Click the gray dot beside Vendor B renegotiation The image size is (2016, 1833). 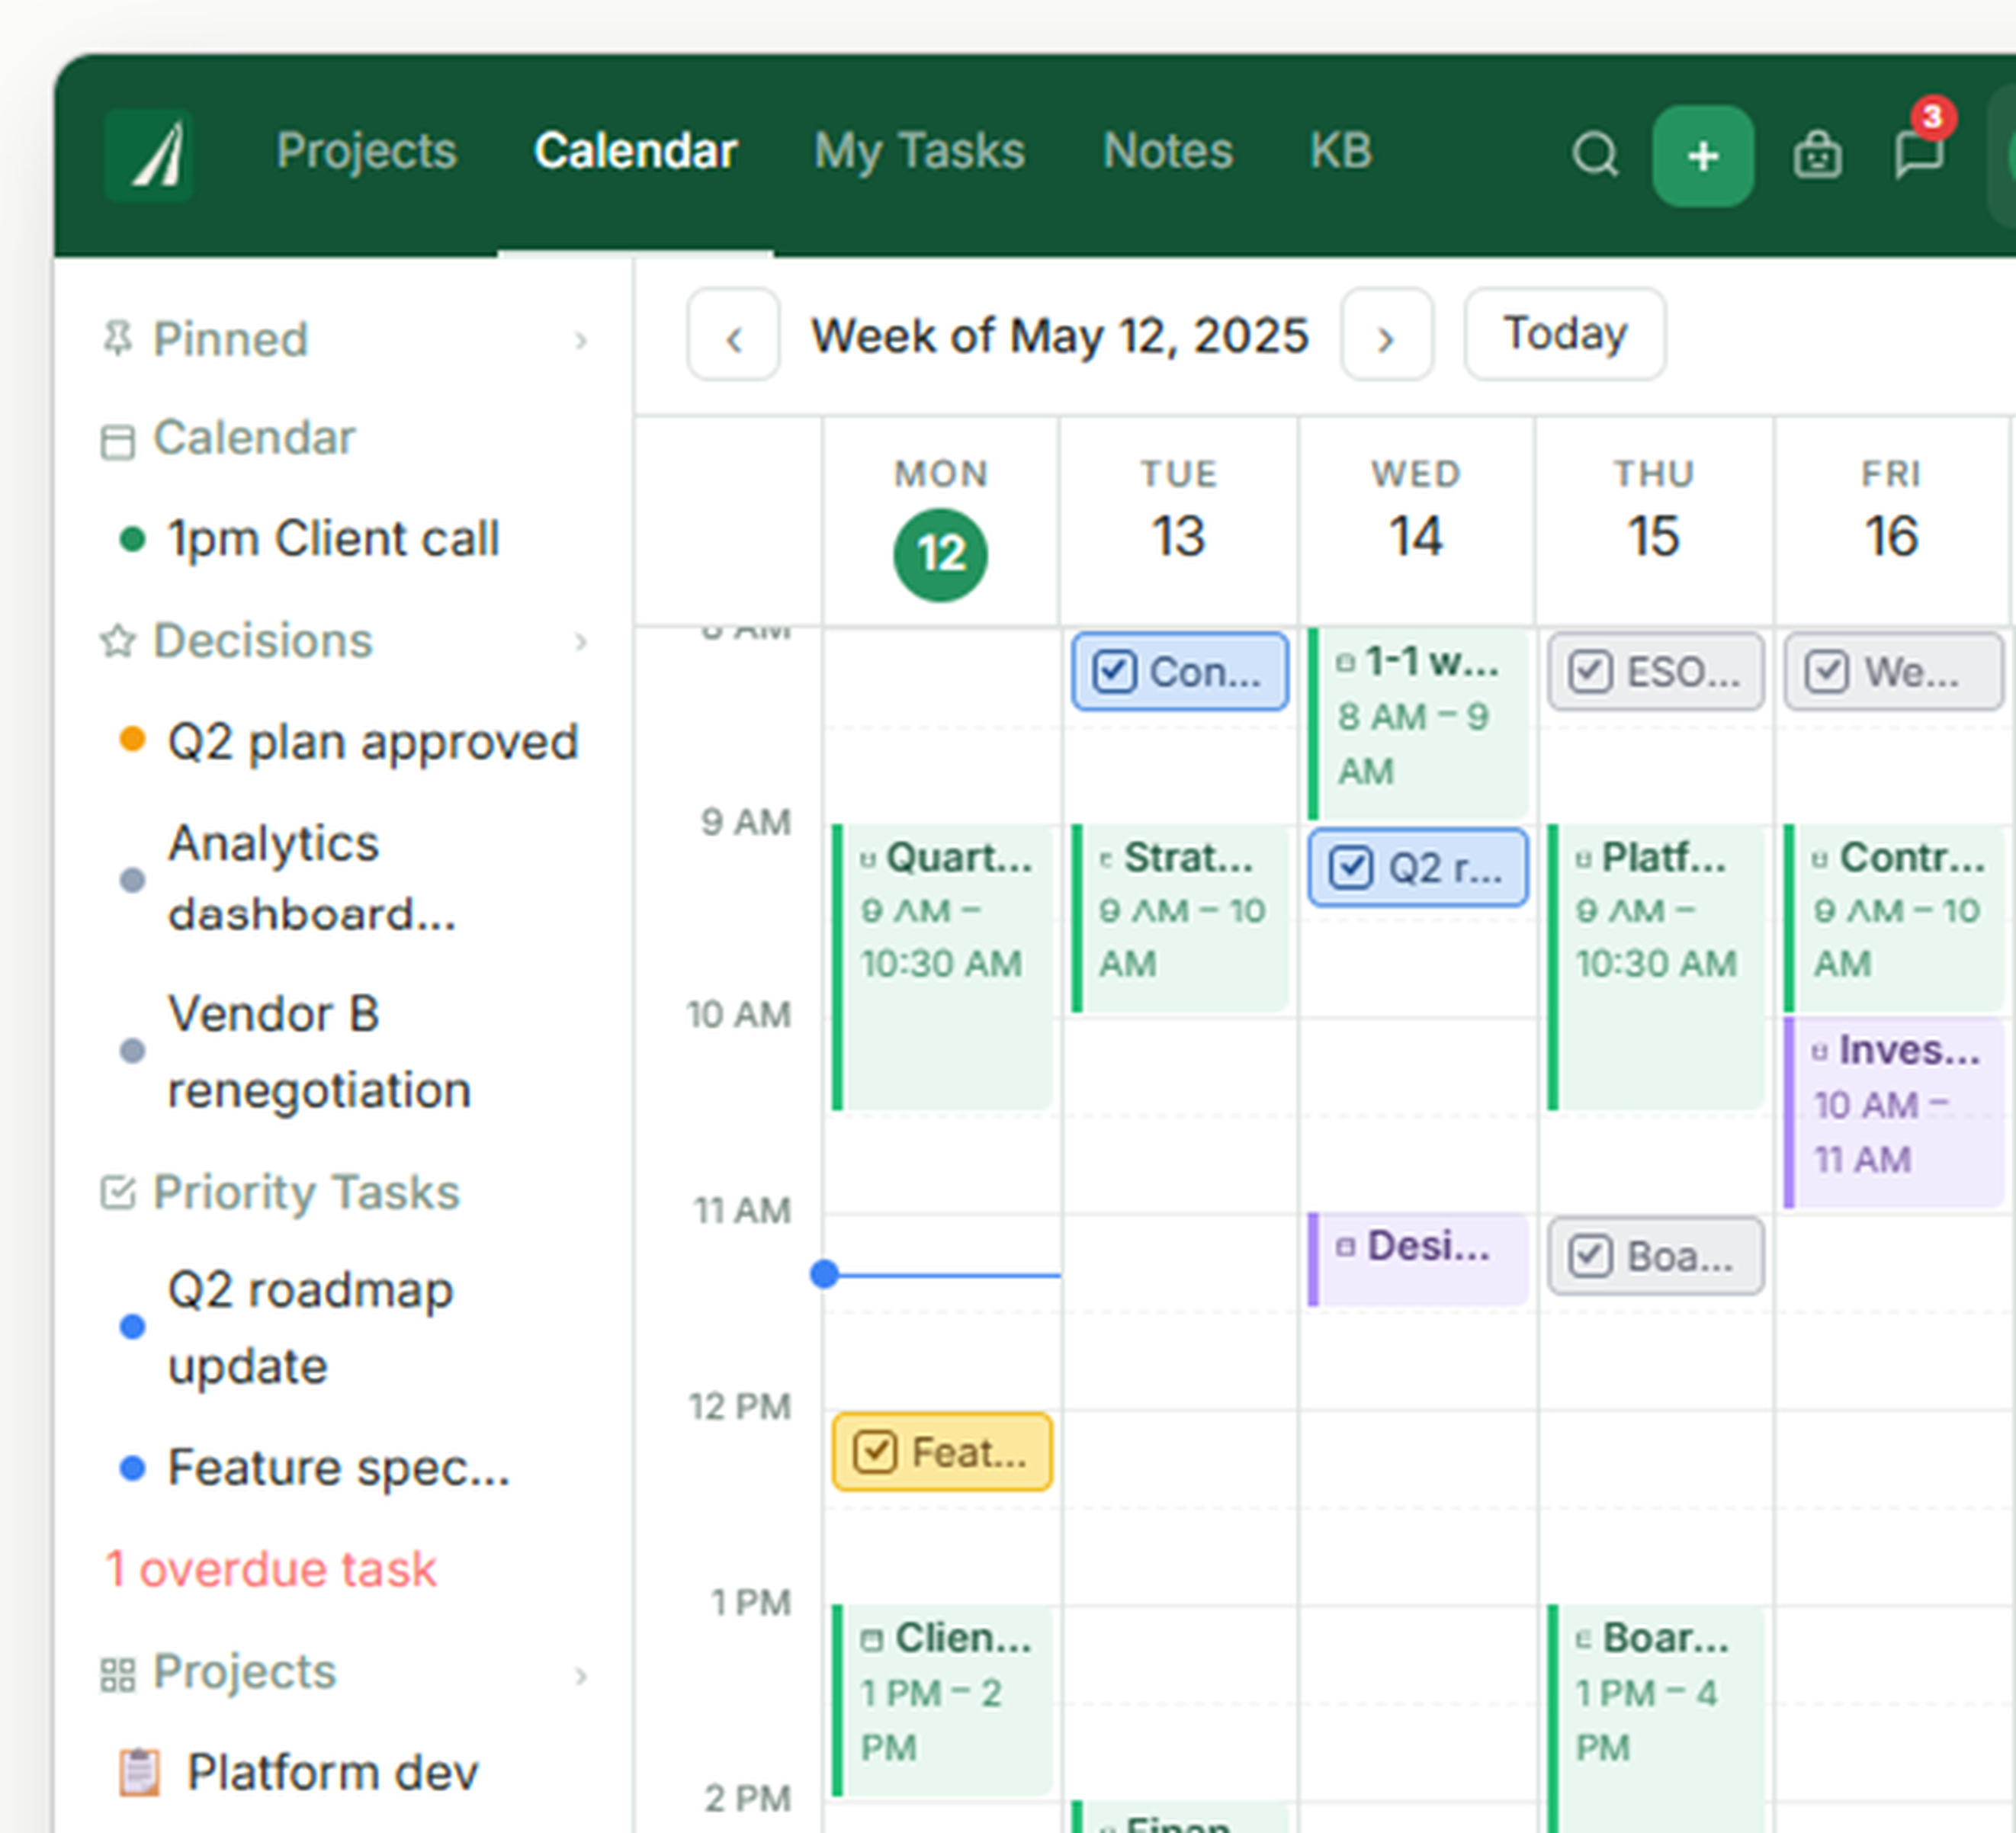pos(132,1051)
